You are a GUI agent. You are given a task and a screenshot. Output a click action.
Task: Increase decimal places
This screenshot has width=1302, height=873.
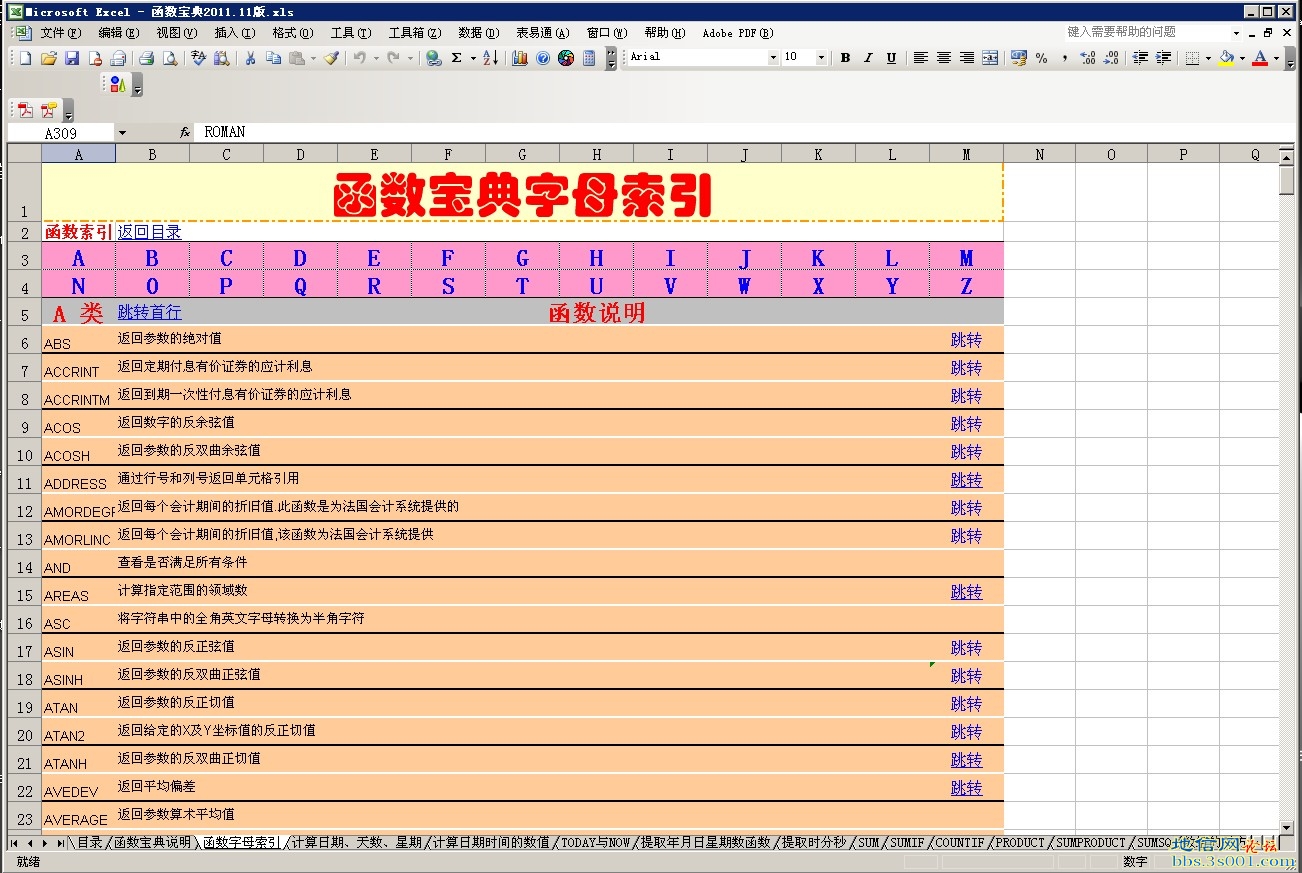tap(1088, 58)
